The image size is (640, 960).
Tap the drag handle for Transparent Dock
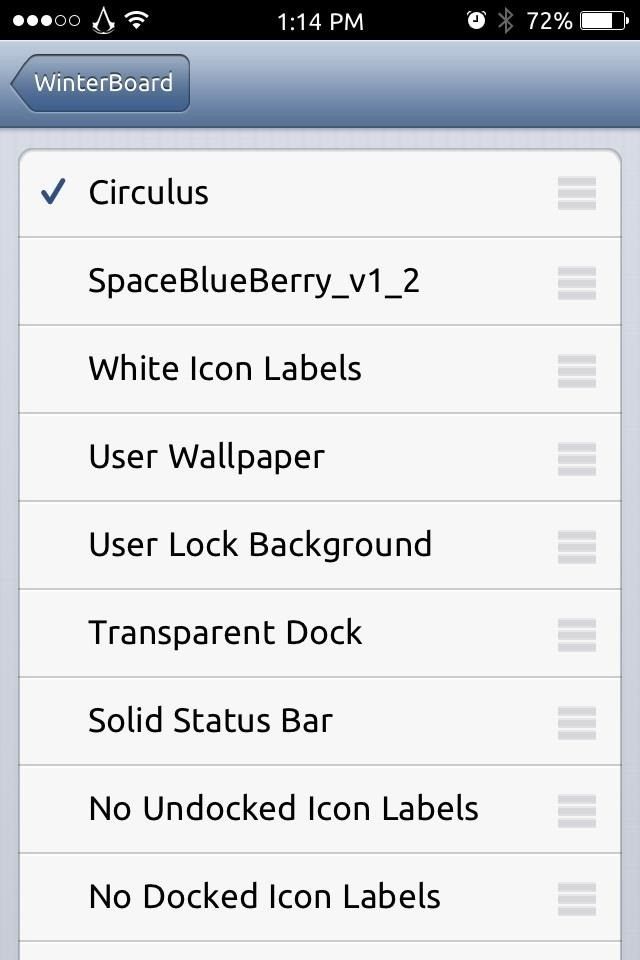pyautogui.click(x=576, y=633)
